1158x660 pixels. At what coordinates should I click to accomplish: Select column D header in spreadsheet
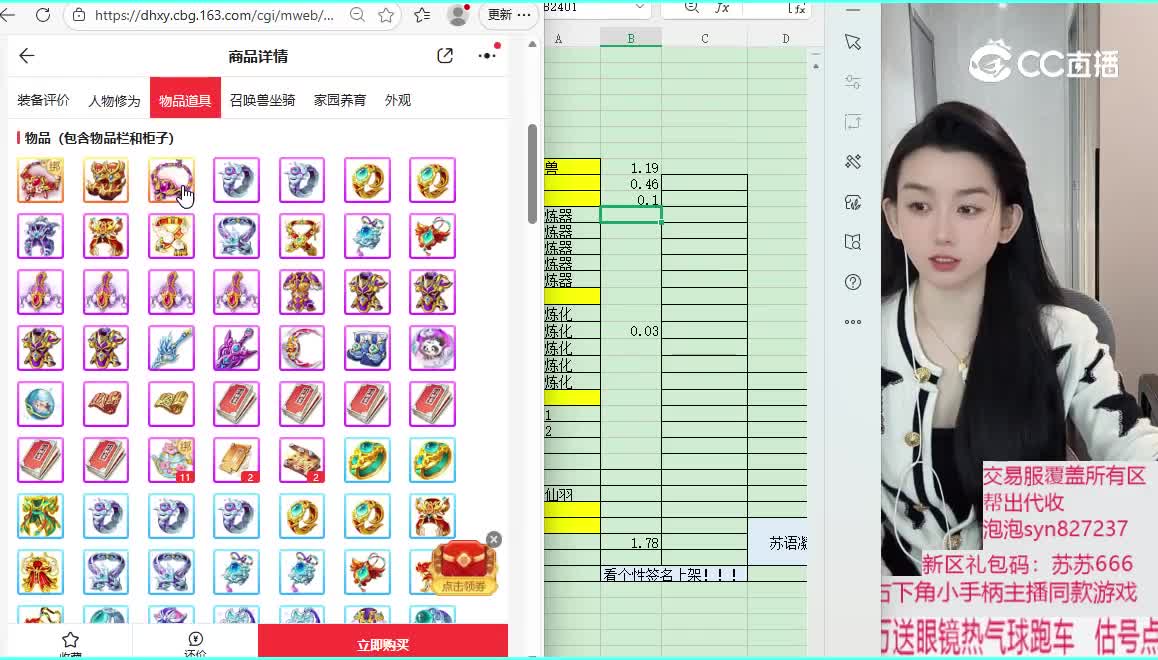(785, 38)
